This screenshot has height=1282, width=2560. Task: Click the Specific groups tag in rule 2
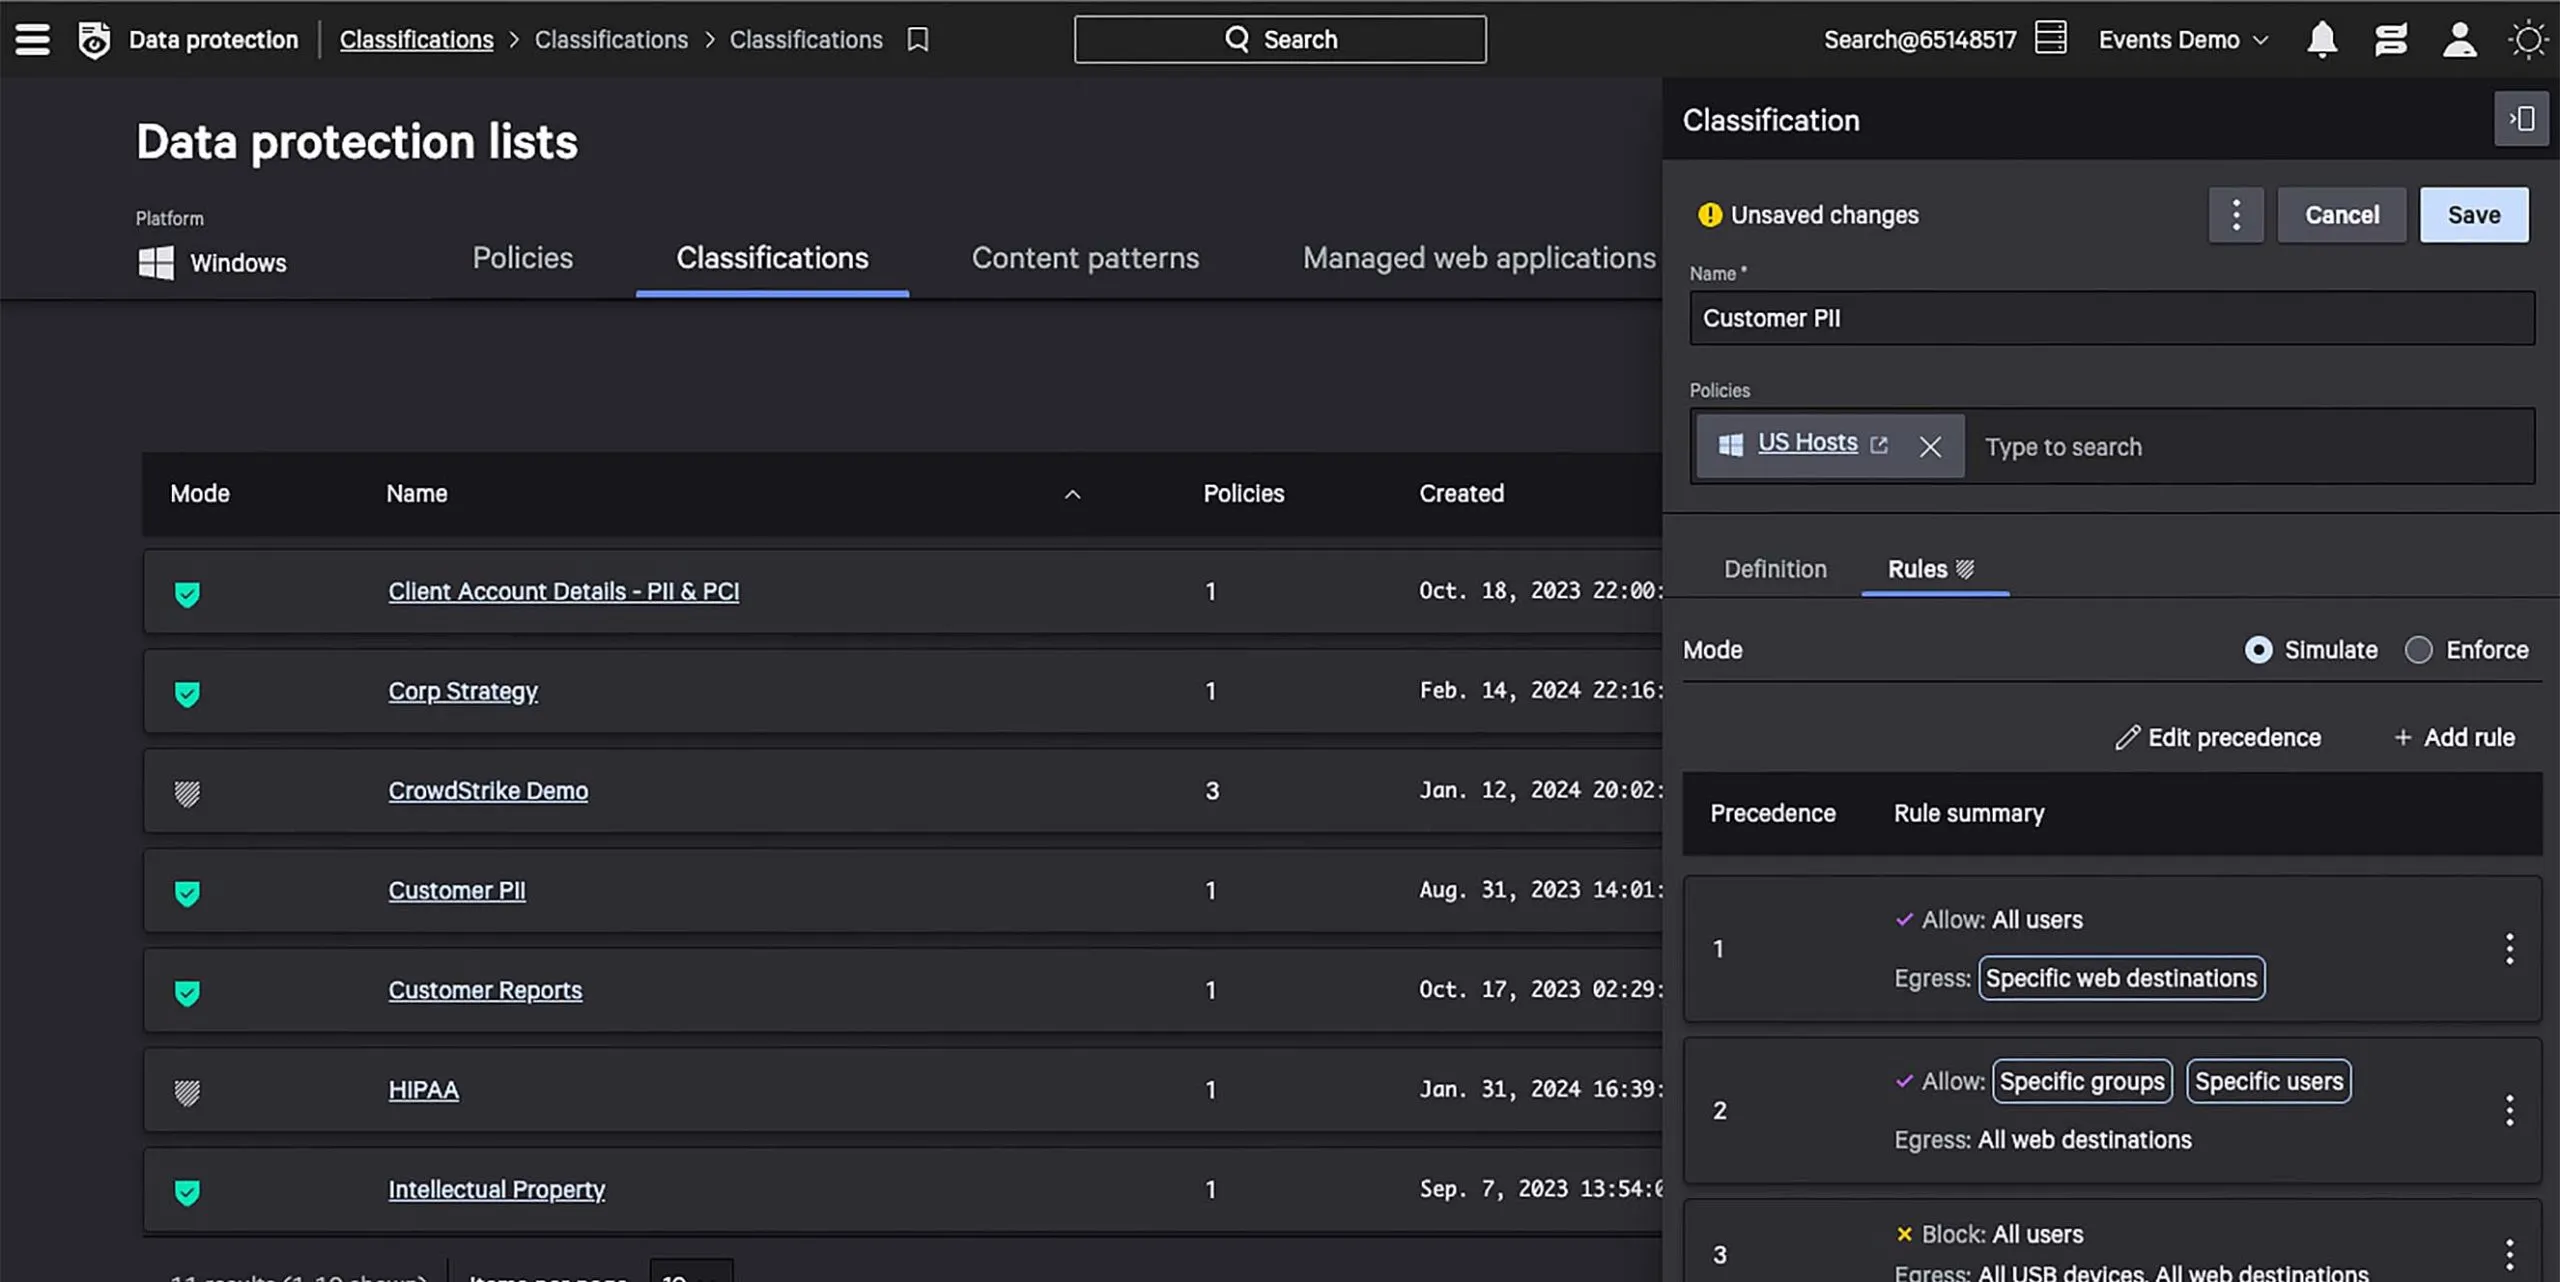2082,1081
